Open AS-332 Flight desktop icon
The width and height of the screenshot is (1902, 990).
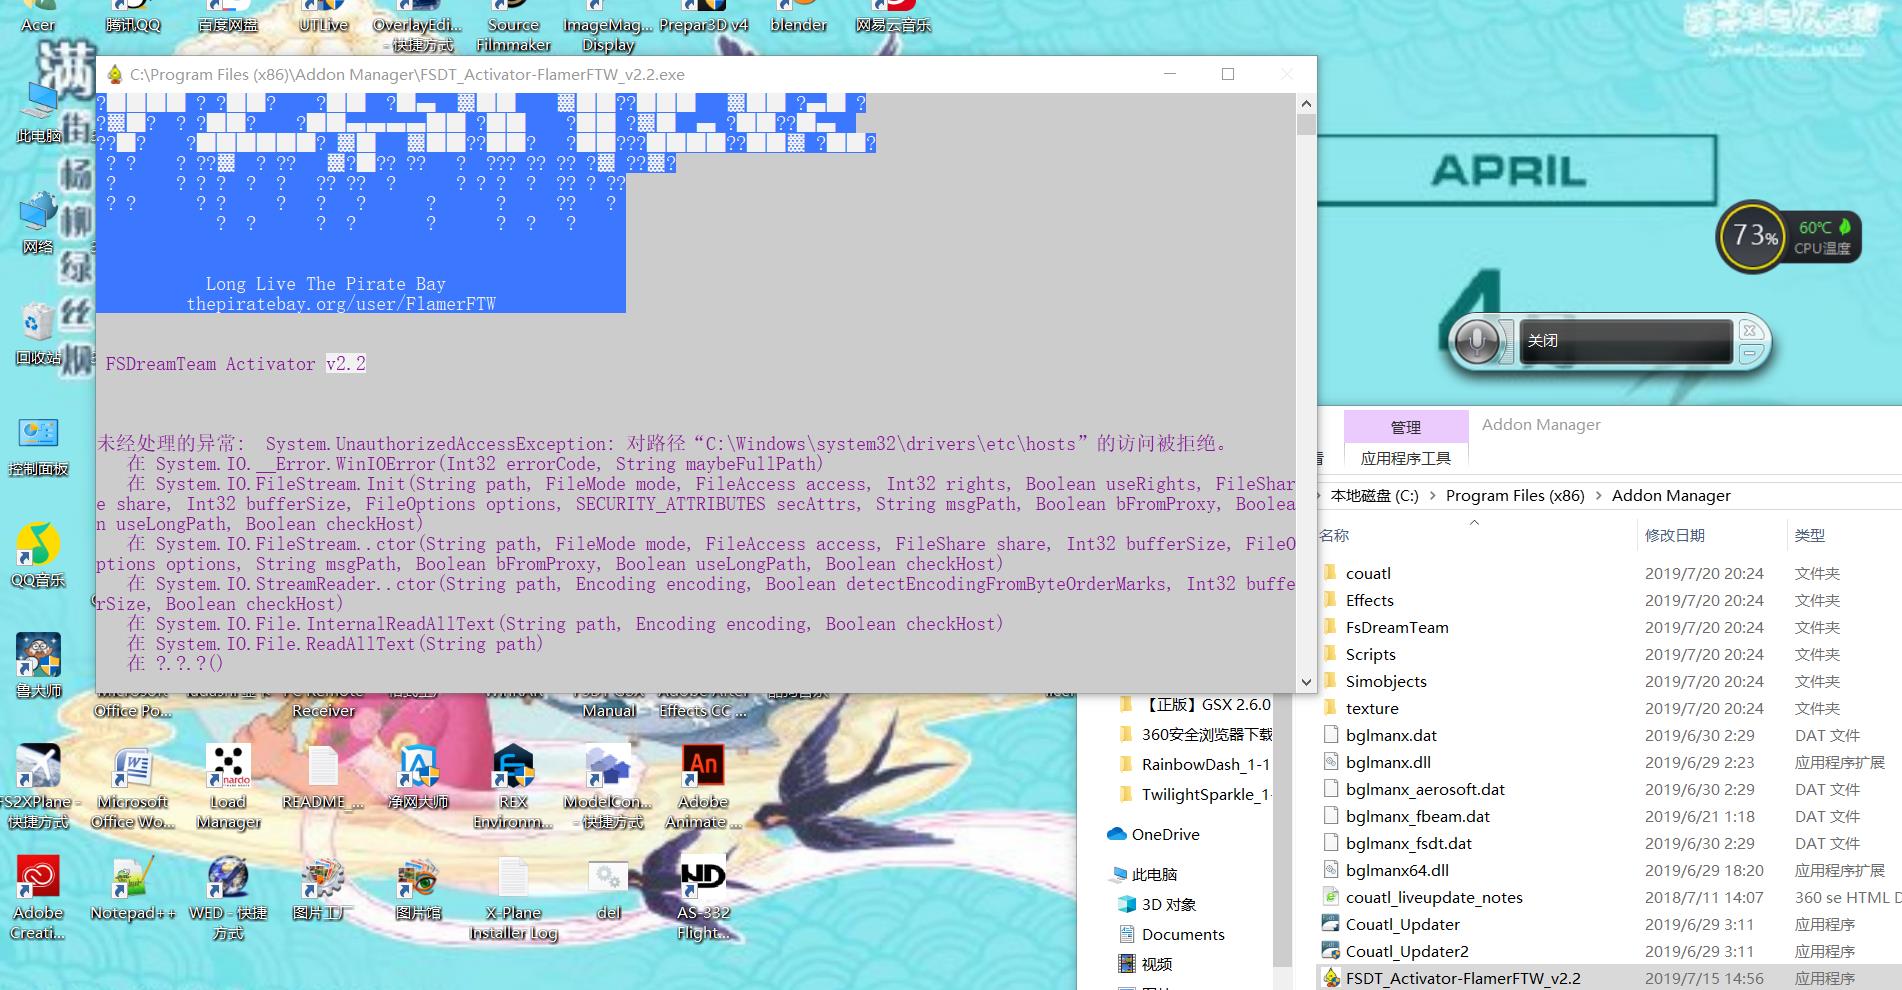(x=702, y=898)
